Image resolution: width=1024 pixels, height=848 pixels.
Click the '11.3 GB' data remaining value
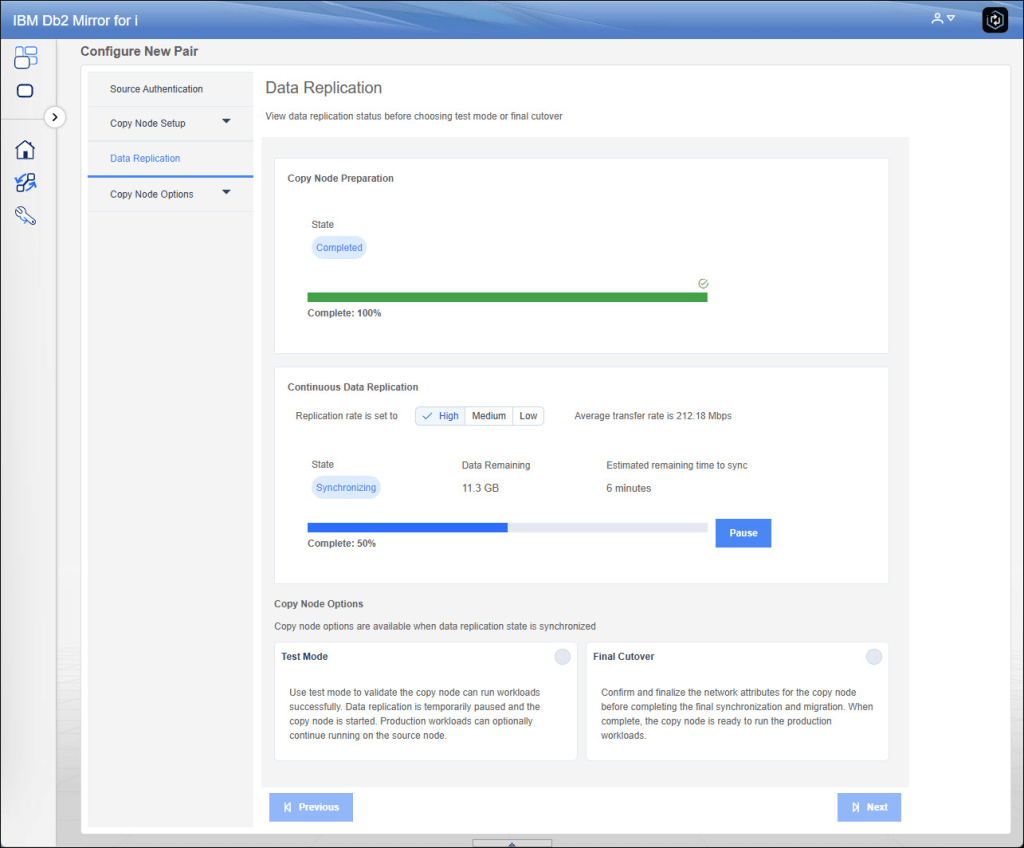pos(481,488)
